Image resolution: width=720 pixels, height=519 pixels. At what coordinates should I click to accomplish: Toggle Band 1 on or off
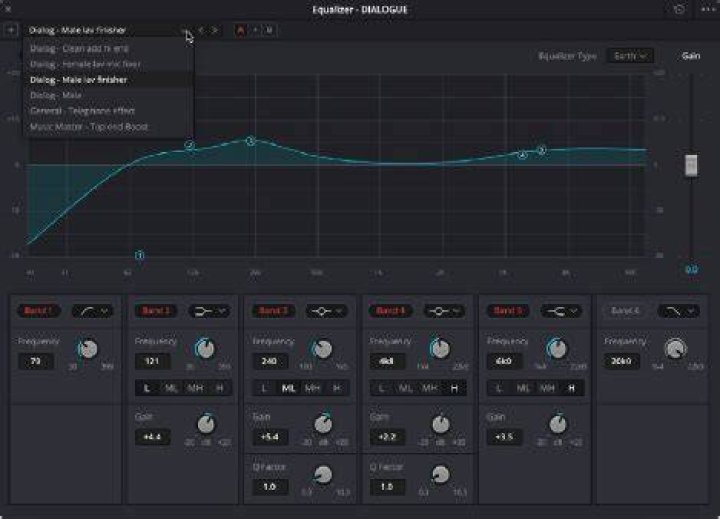coord(39,311)
